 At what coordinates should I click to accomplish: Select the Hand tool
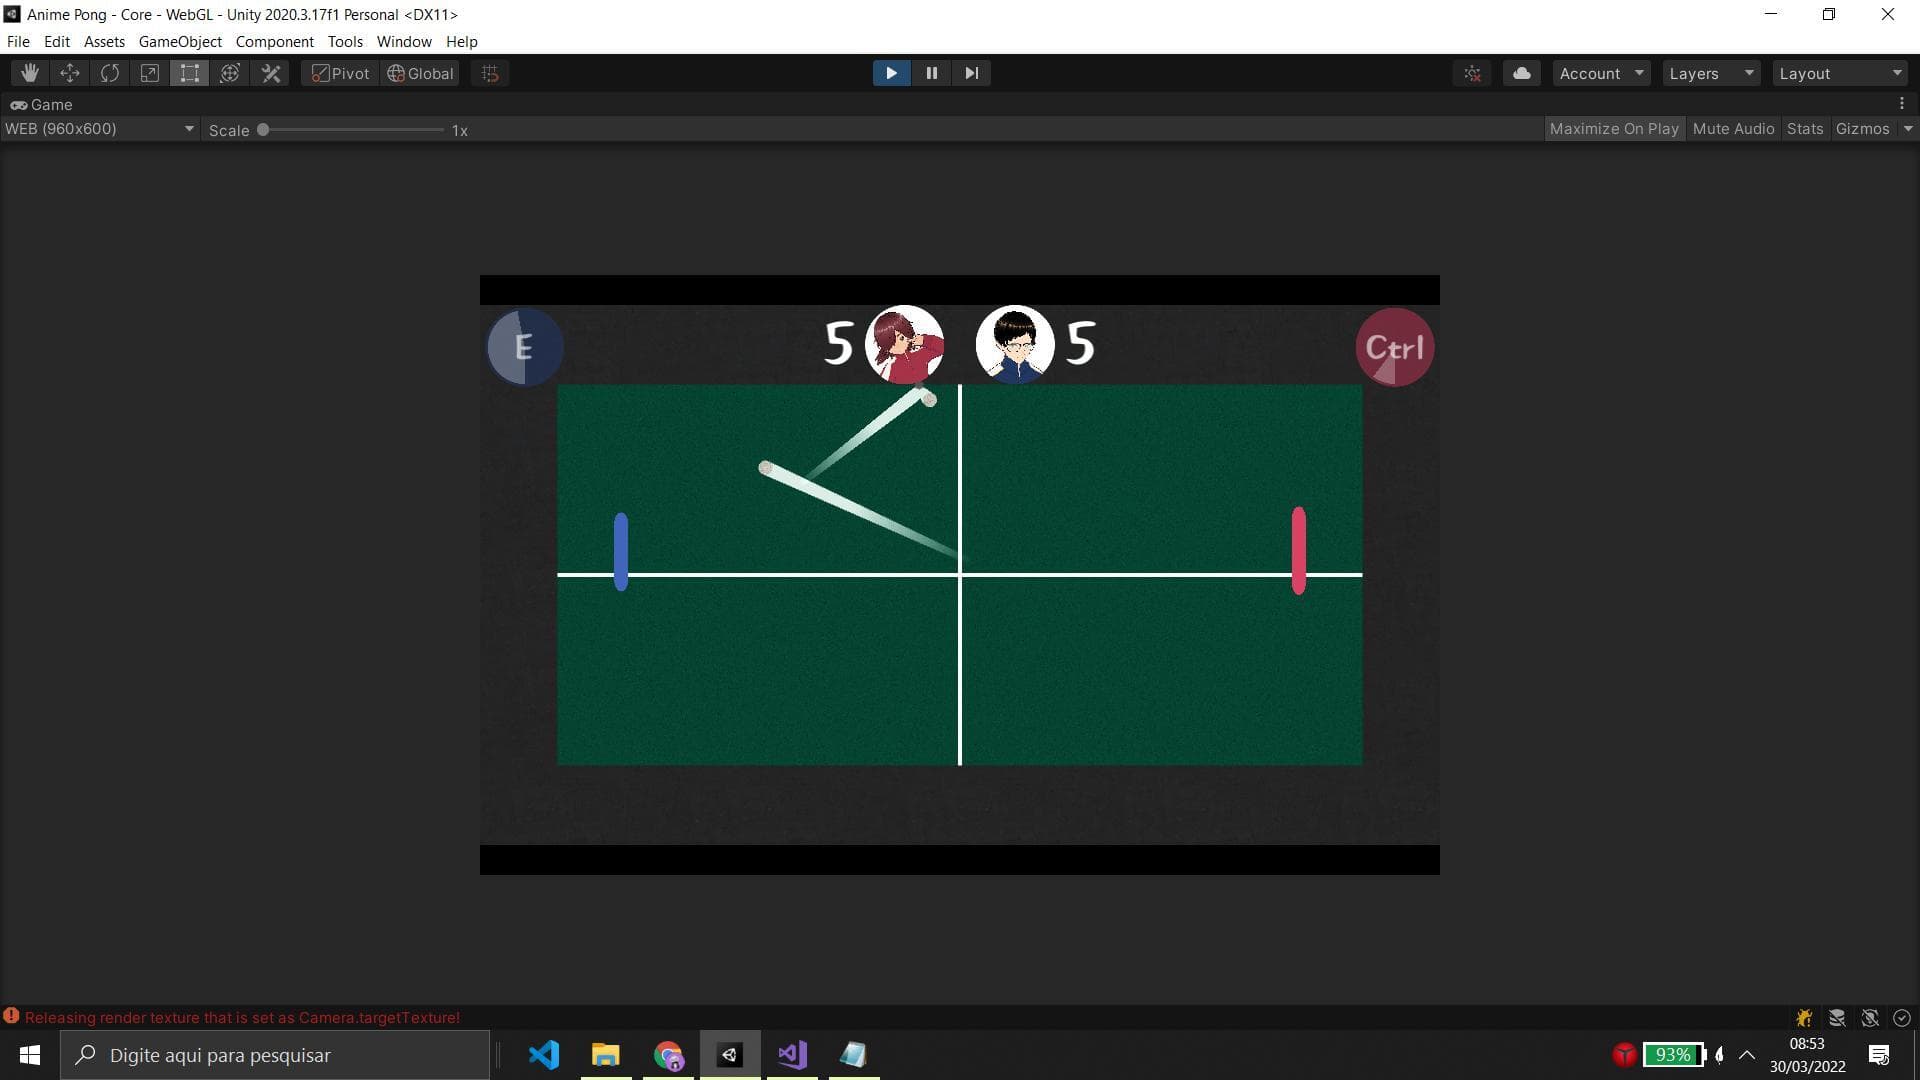(30, 73)
